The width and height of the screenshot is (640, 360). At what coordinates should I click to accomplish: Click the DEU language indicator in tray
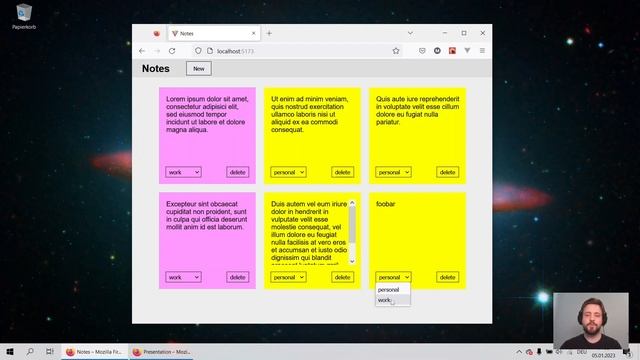(581, 351)
